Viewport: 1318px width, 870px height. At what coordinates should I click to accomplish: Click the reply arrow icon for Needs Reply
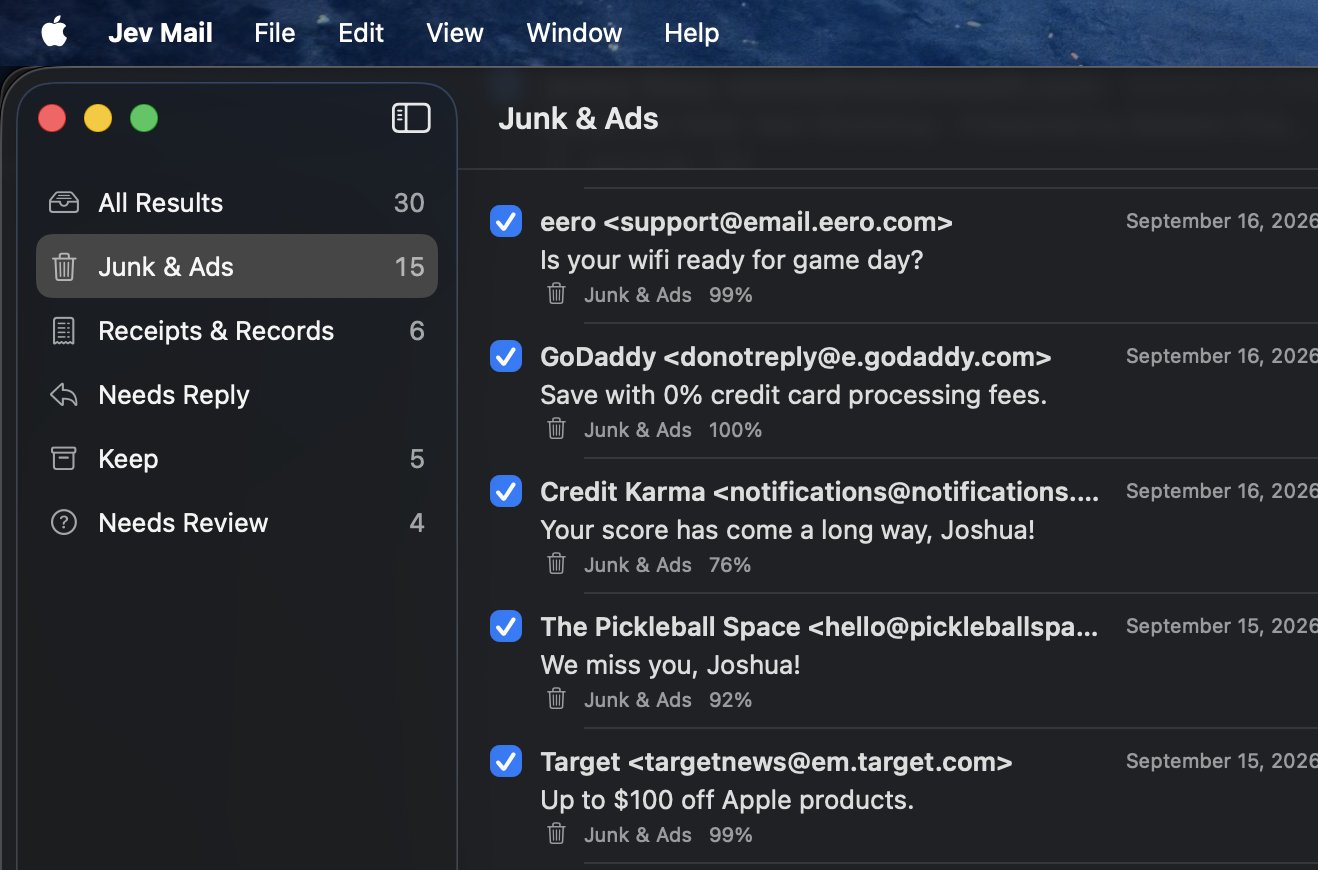click(x=64, y=395)
